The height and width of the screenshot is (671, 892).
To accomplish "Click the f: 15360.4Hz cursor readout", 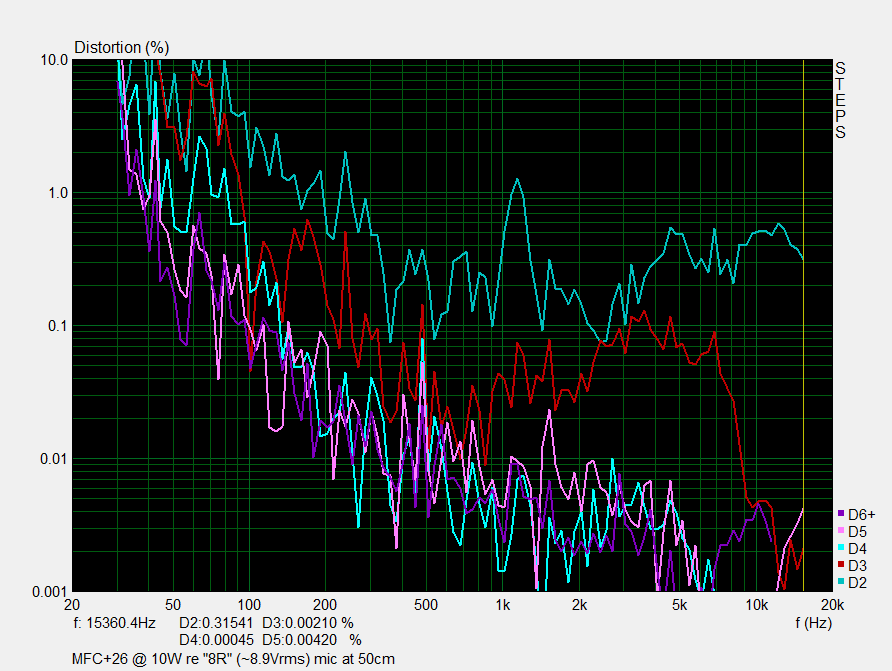I will click(114, 623).
